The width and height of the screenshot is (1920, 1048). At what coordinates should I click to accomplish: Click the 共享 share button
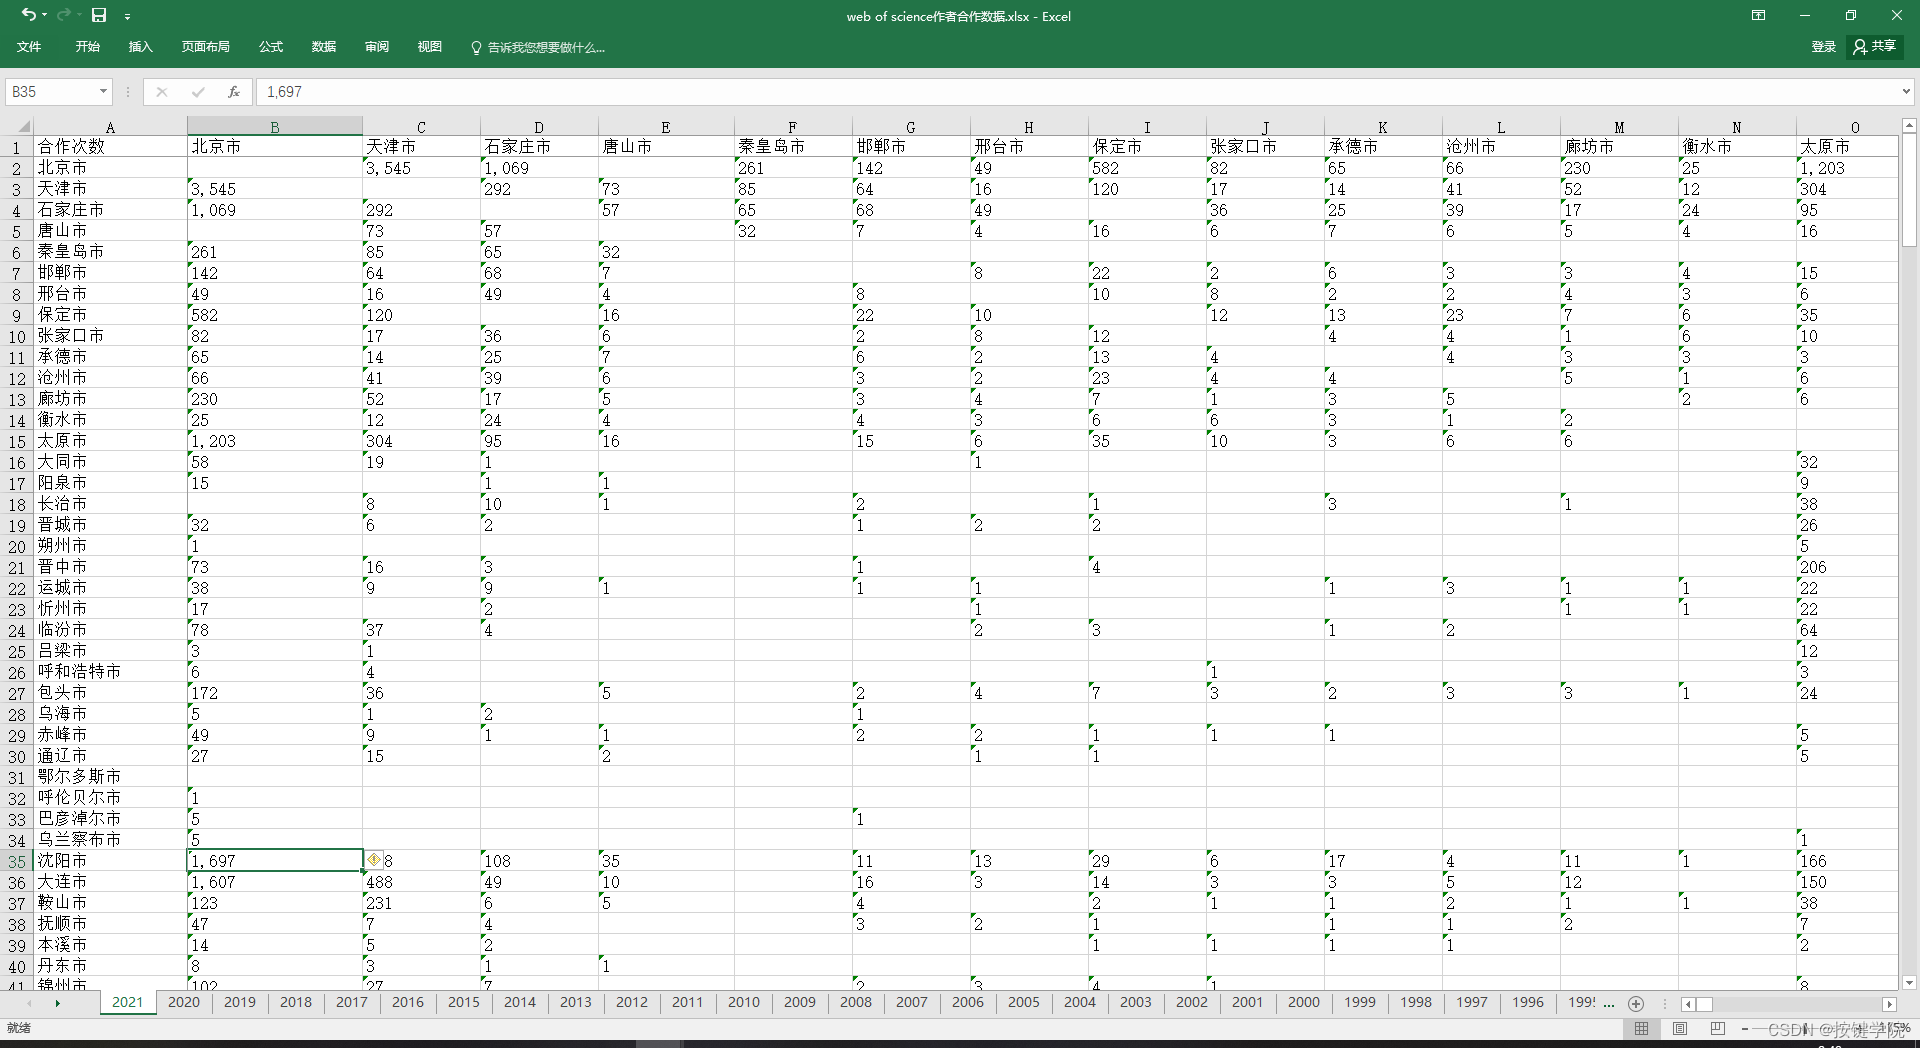click(1875, 46)
